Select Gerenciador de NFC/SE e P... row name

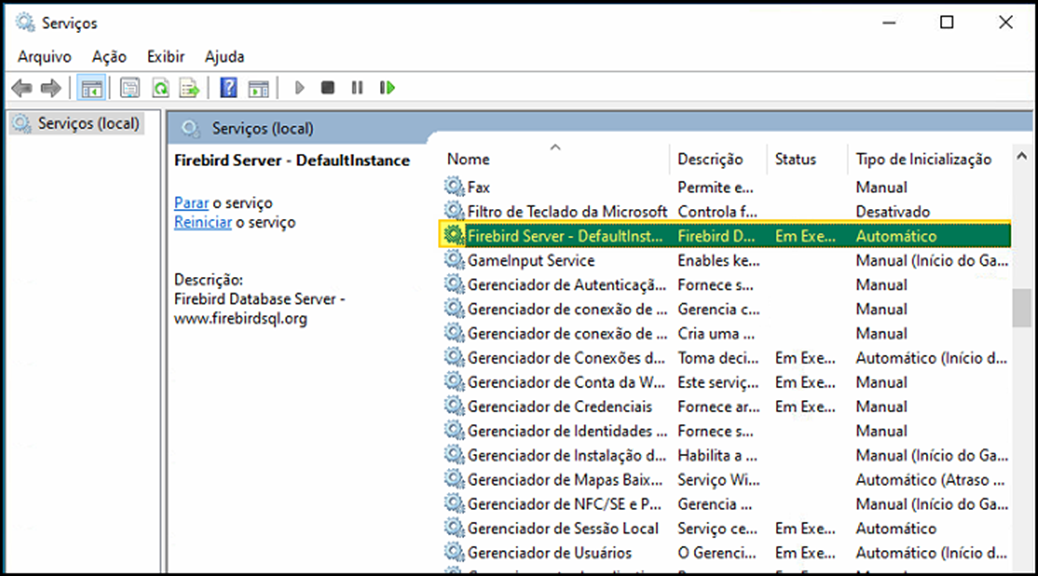[564, 504]
